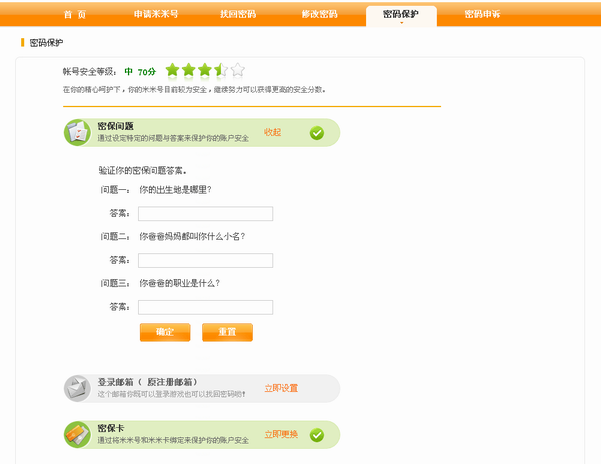This screenshot has width=601, height=464.
Task: Click the 密保卡 card icon
Action: [x=78, y=434]
